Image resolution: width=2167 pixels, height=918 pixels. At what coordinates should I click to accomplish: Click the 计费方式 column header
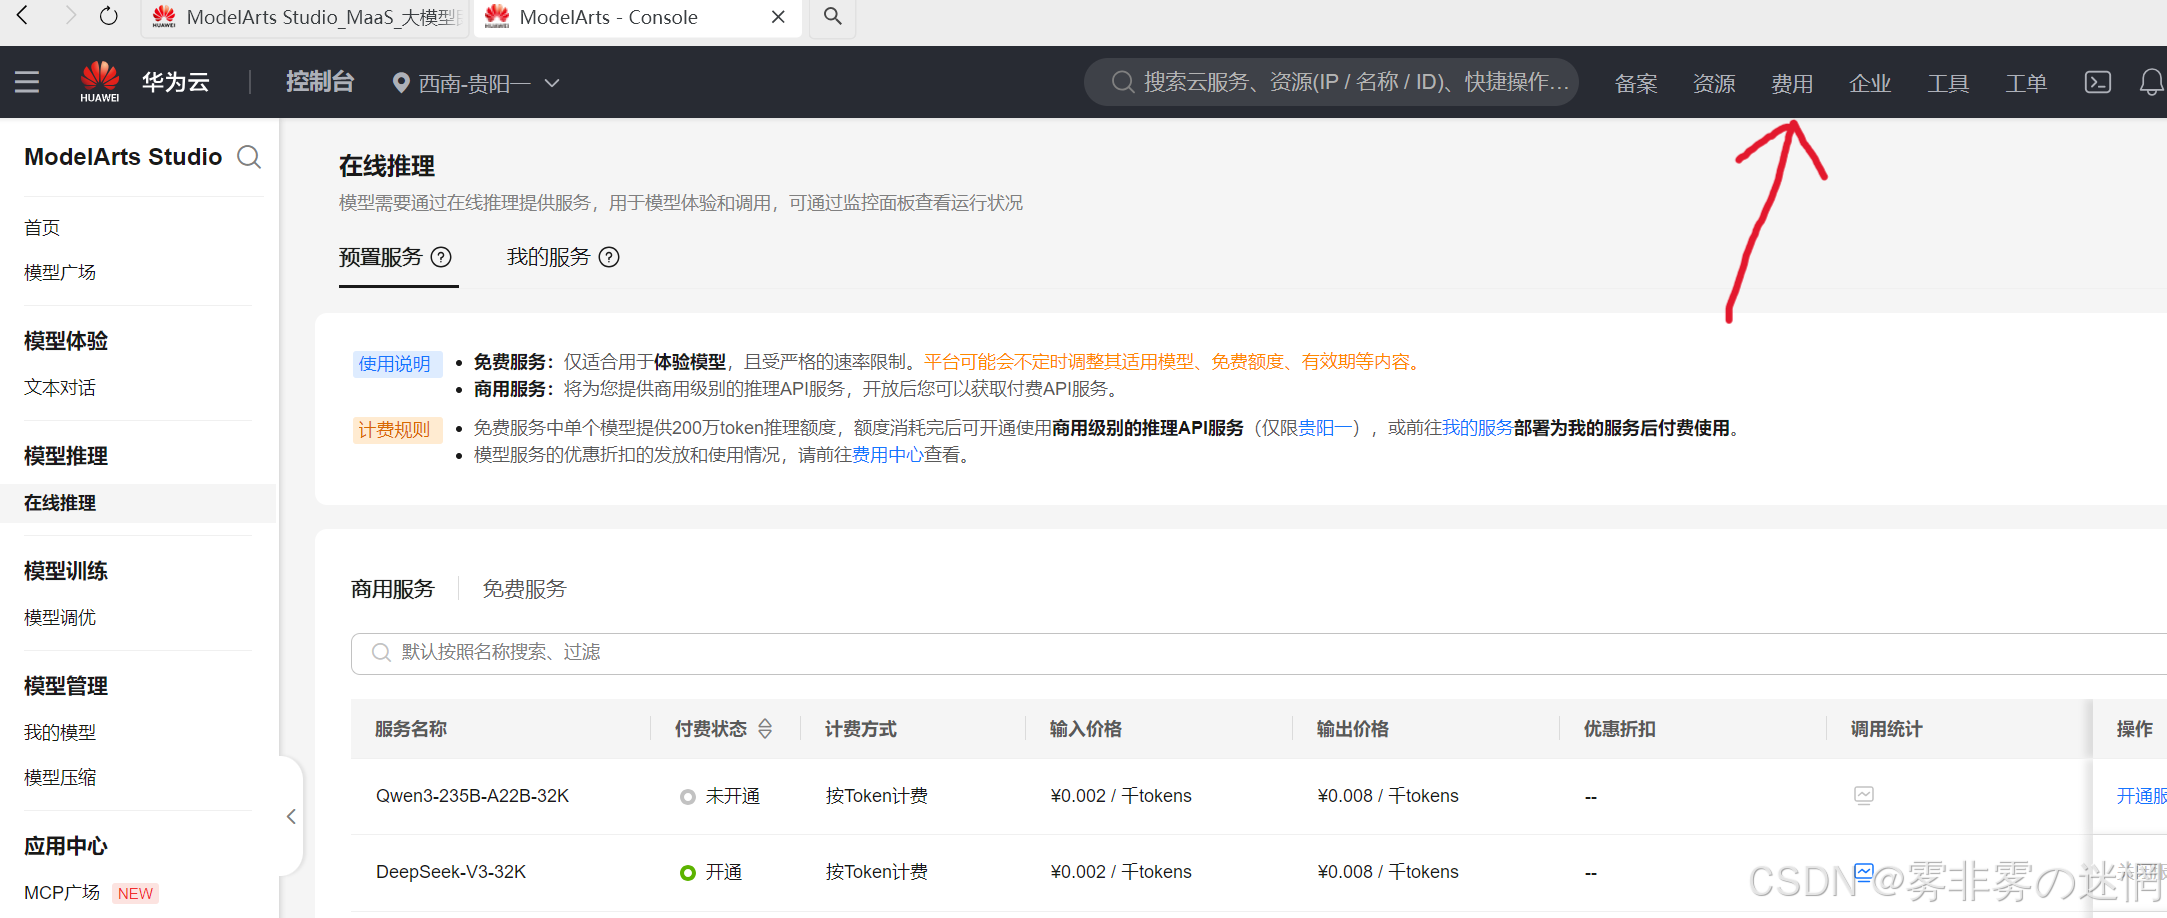[861, 729]
